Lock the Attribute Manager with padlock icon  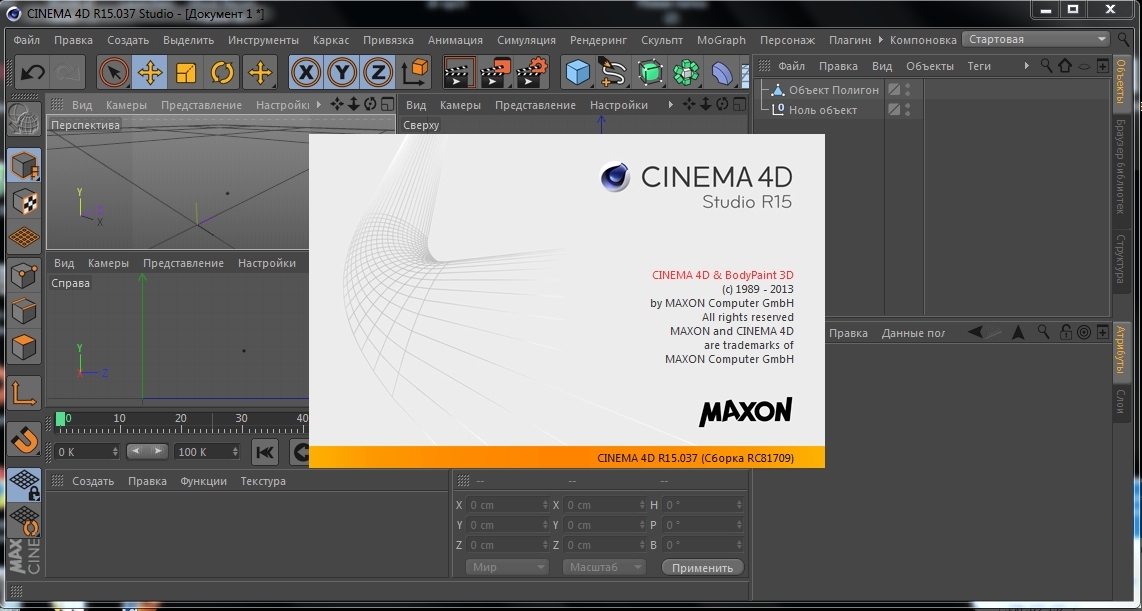tap(1066, 333)
